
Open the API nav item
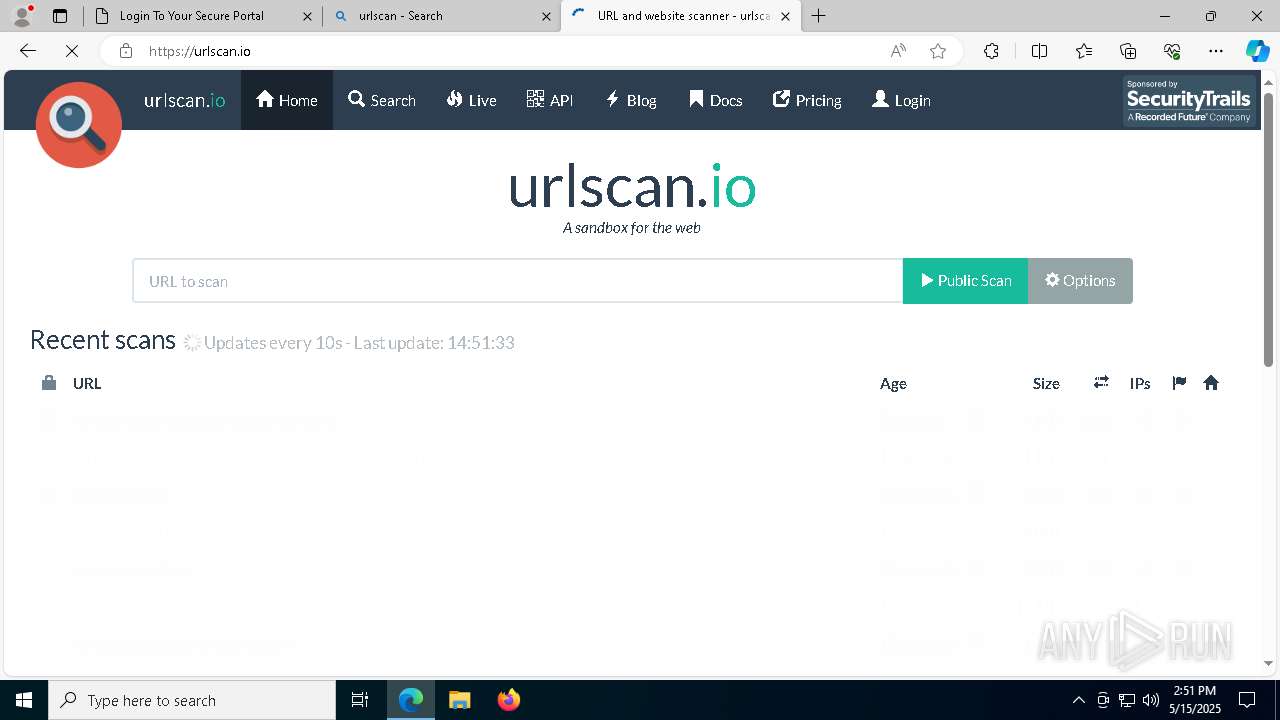coord(550,100)
